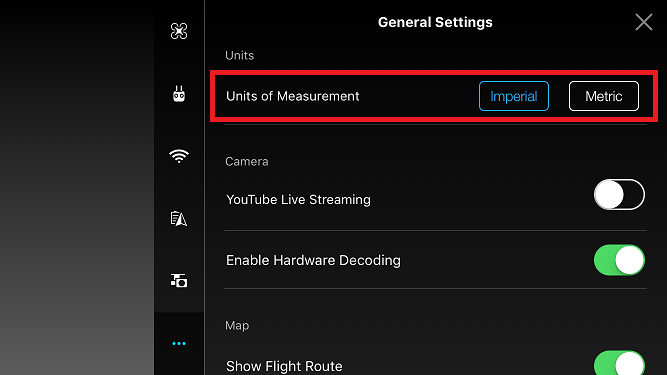Tap the dimmed camera view area

(77, 188)
